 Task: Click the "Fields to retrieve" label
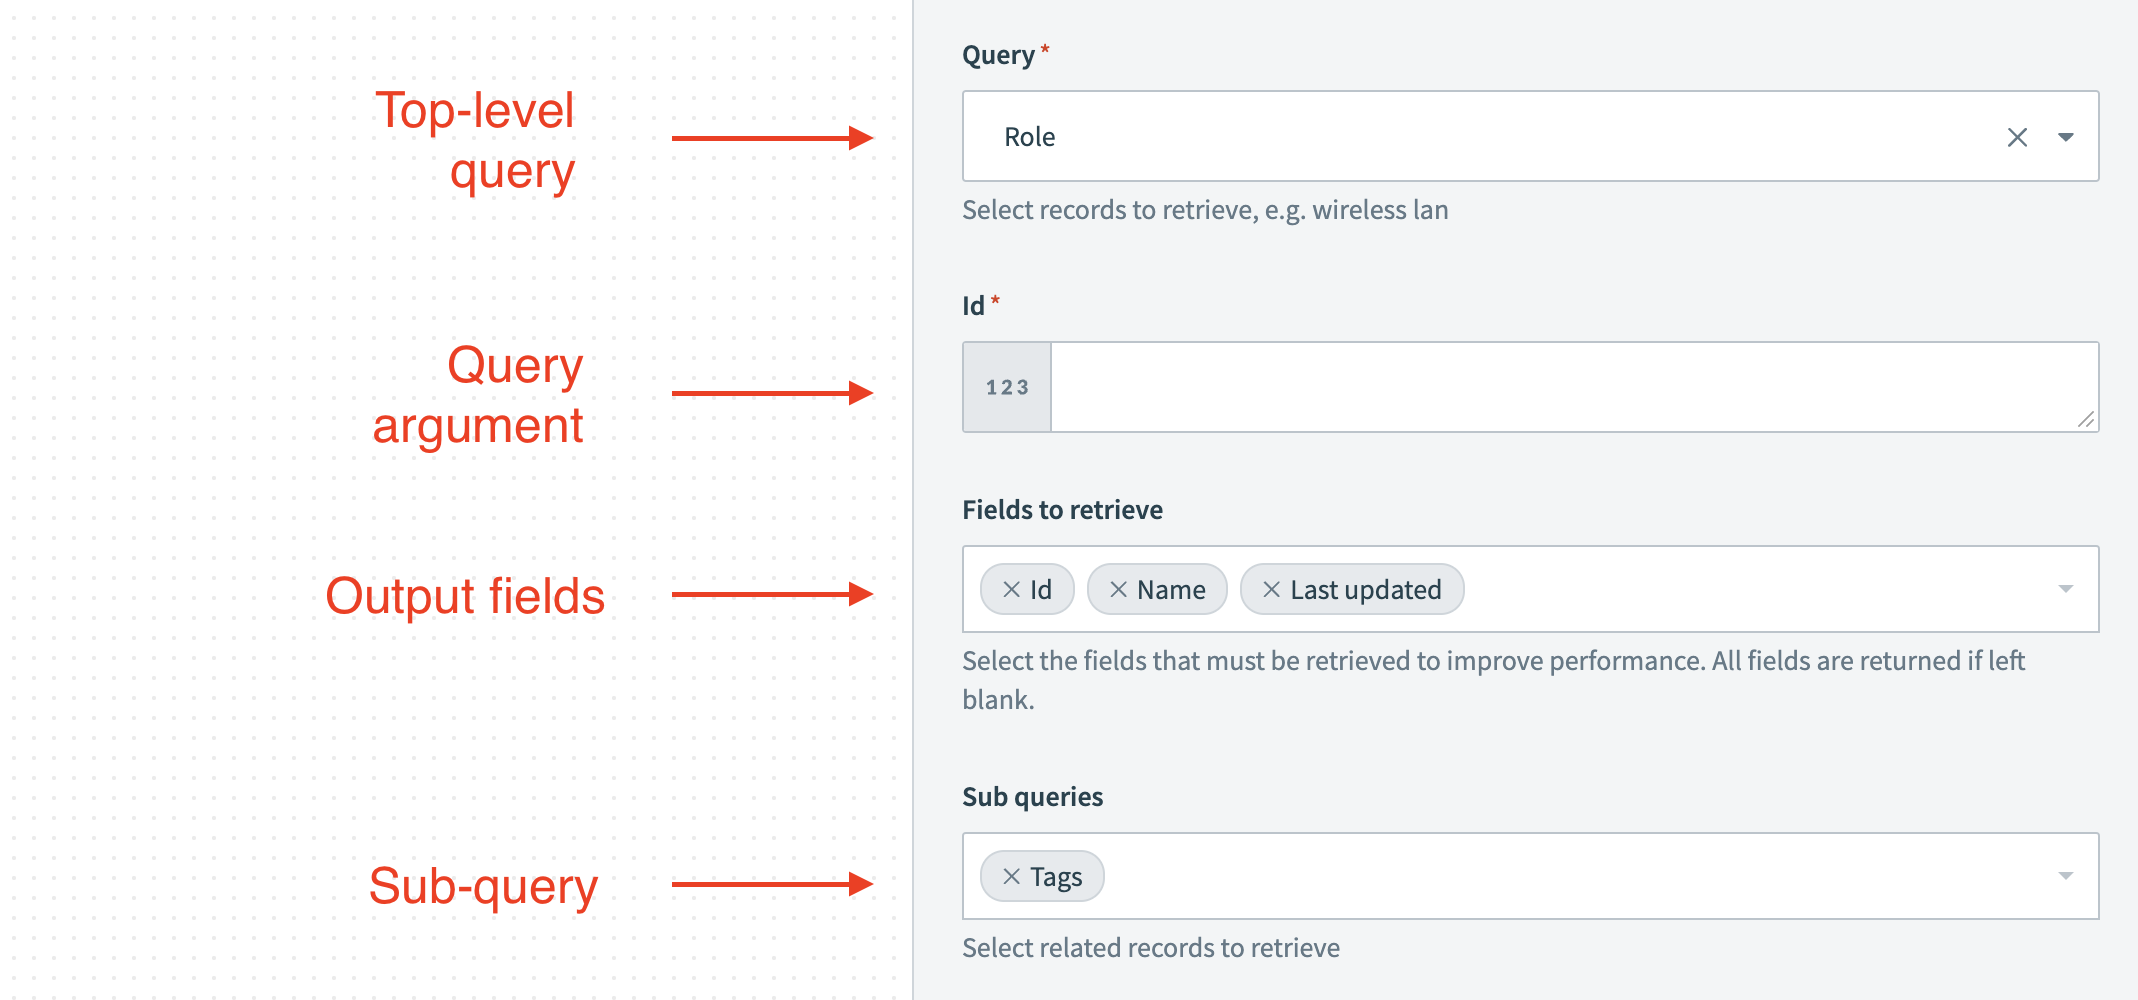pyautogui.click(x=1062, y=509)
